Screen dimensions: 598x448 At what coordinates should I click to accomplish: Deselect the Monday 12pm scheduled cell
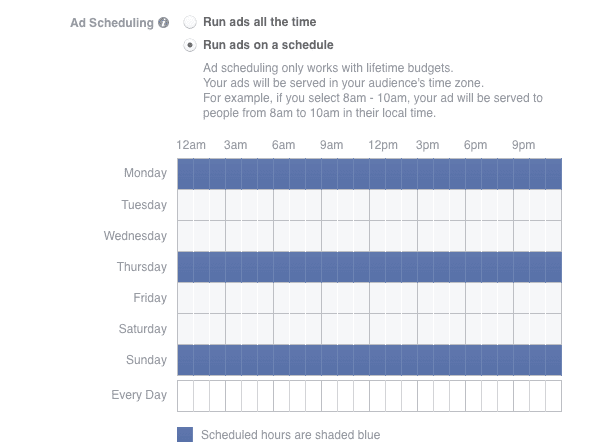[x=378, y=174]
